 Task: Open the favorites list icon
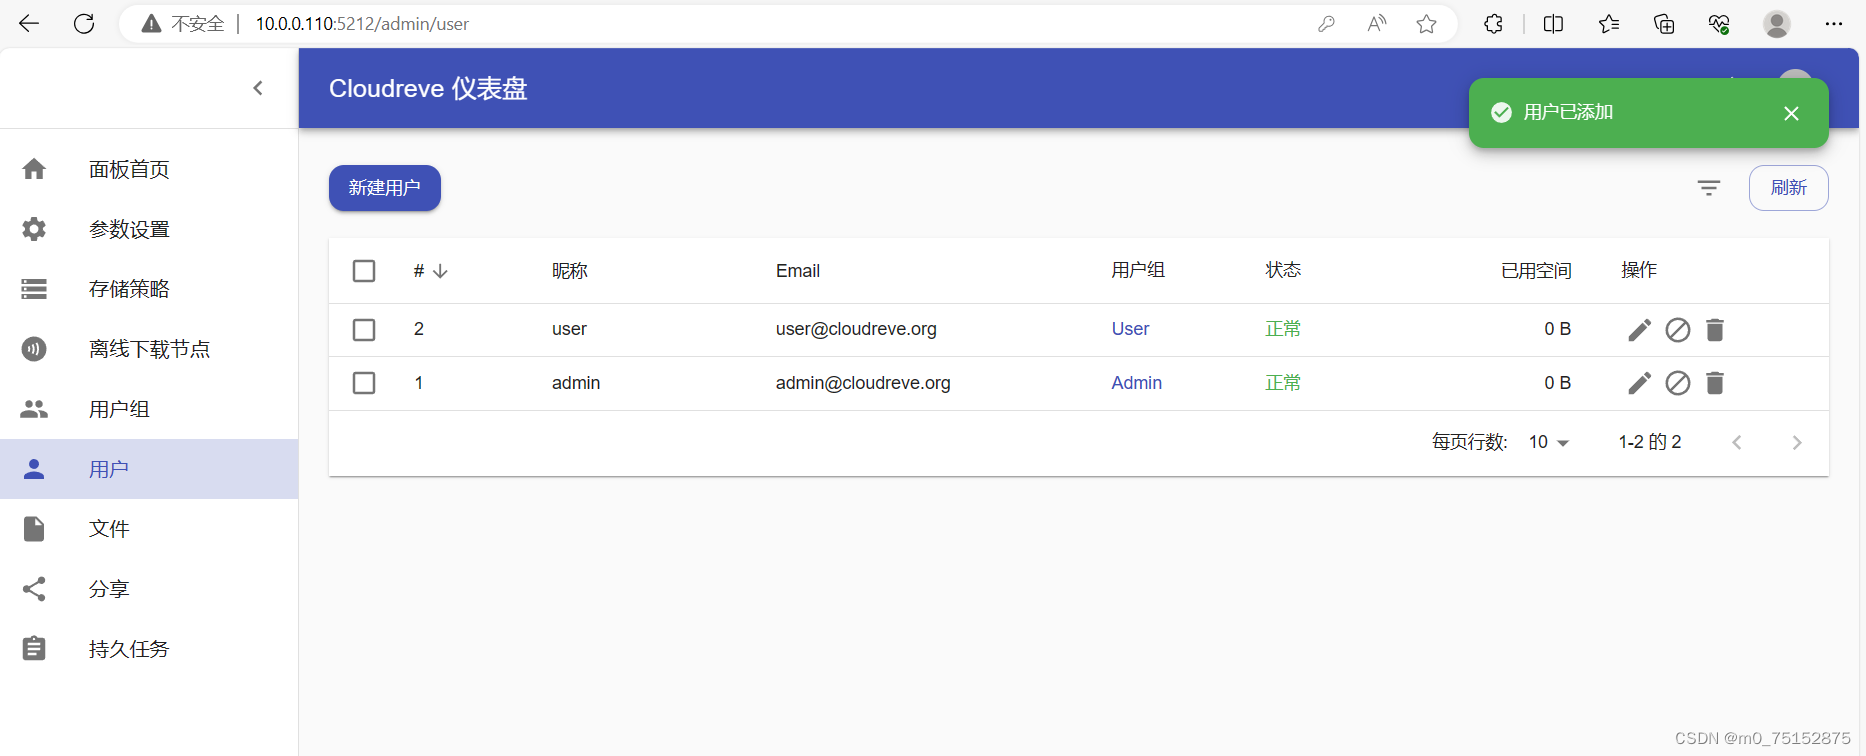click(1609, 24)
